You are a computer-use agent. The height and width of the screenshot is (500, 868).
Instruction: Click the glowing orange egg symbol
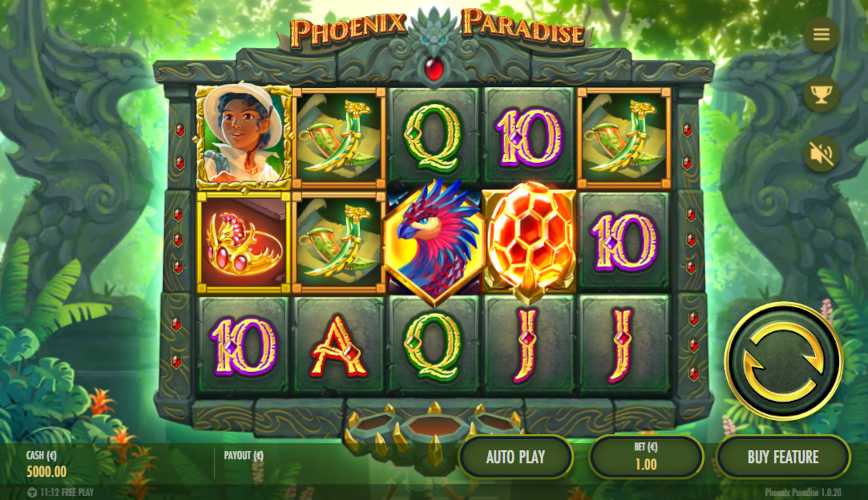[530, 241]
